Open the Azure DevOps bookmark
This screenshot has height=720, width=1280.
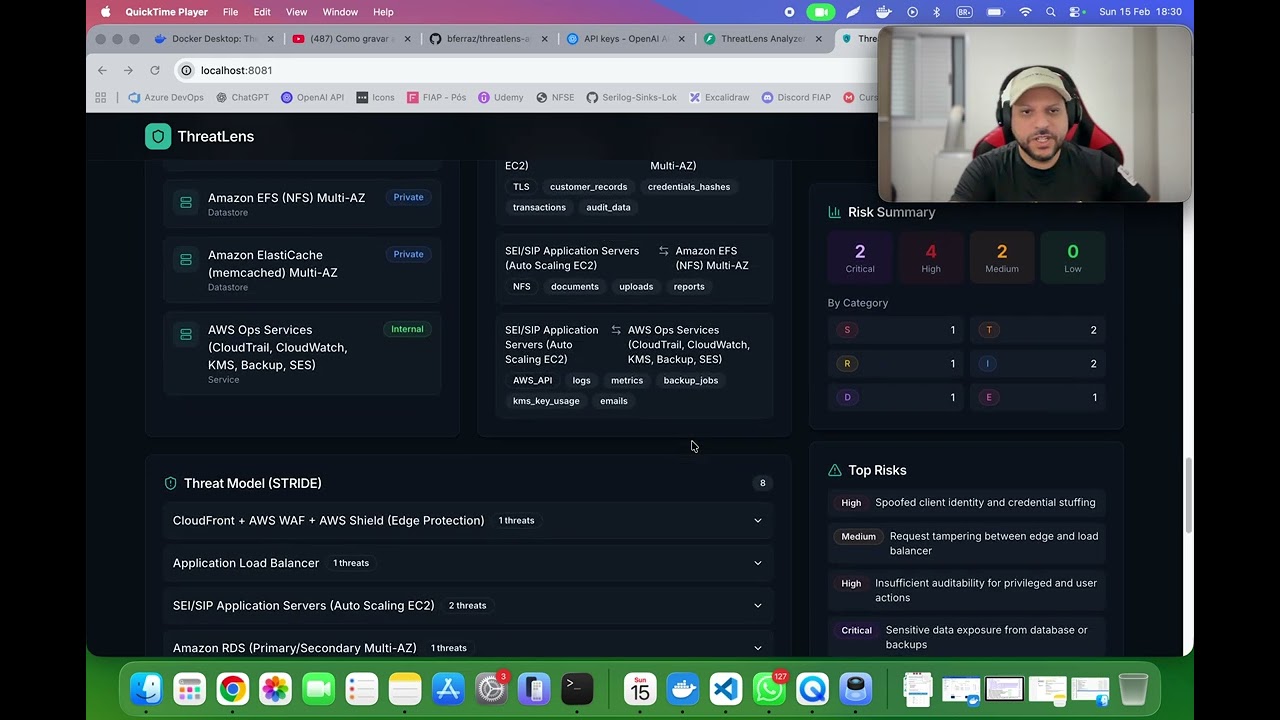click(166, 97)
